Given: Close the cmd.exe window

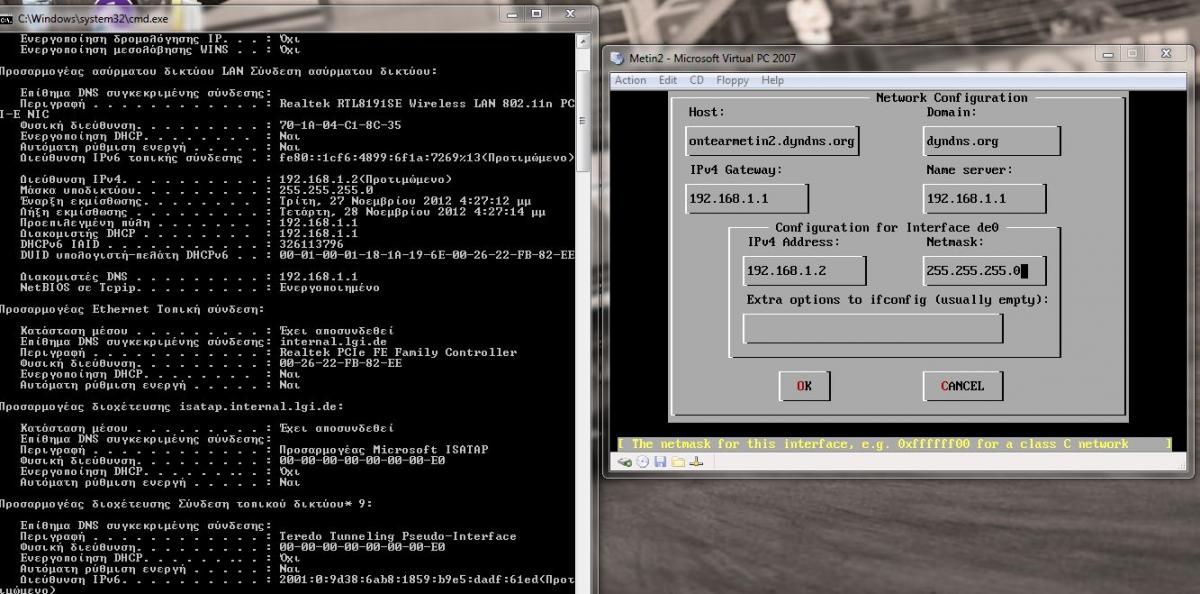Looking at the screenshot, I should pyautogui.click(x=571, y=14).
